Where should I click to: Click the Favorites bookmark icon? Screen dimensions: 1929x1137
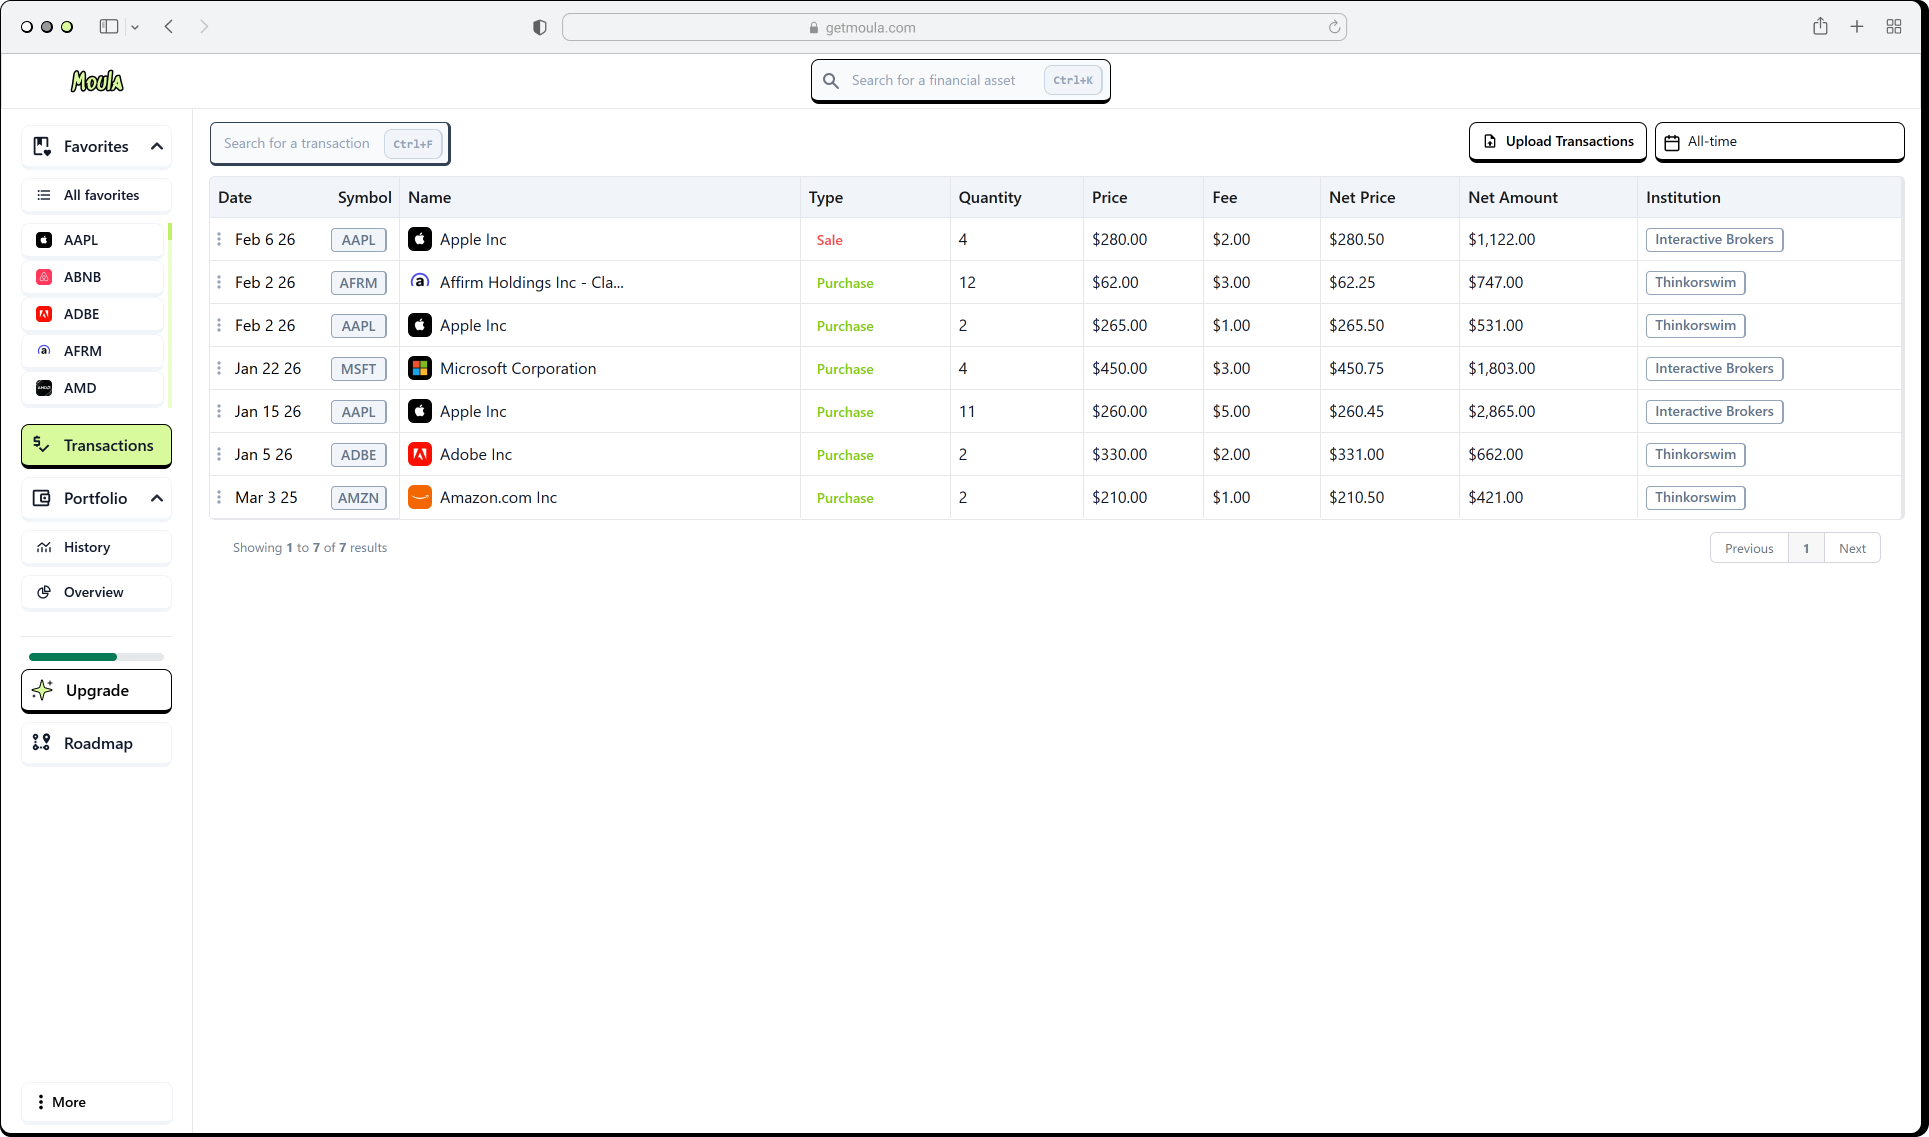pyautogui.click(x=42, y=146)
